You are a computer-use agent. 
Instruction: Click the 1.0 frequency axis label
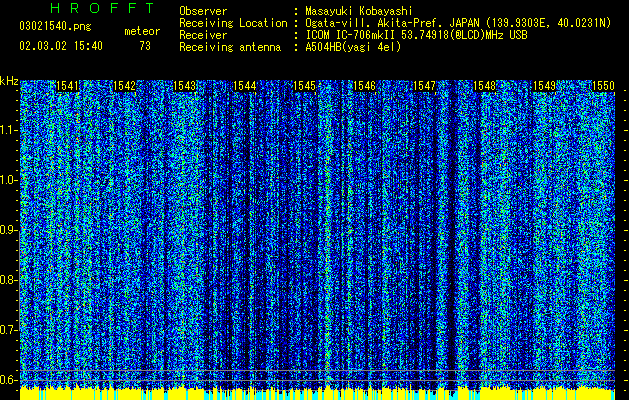click(9, 180)
